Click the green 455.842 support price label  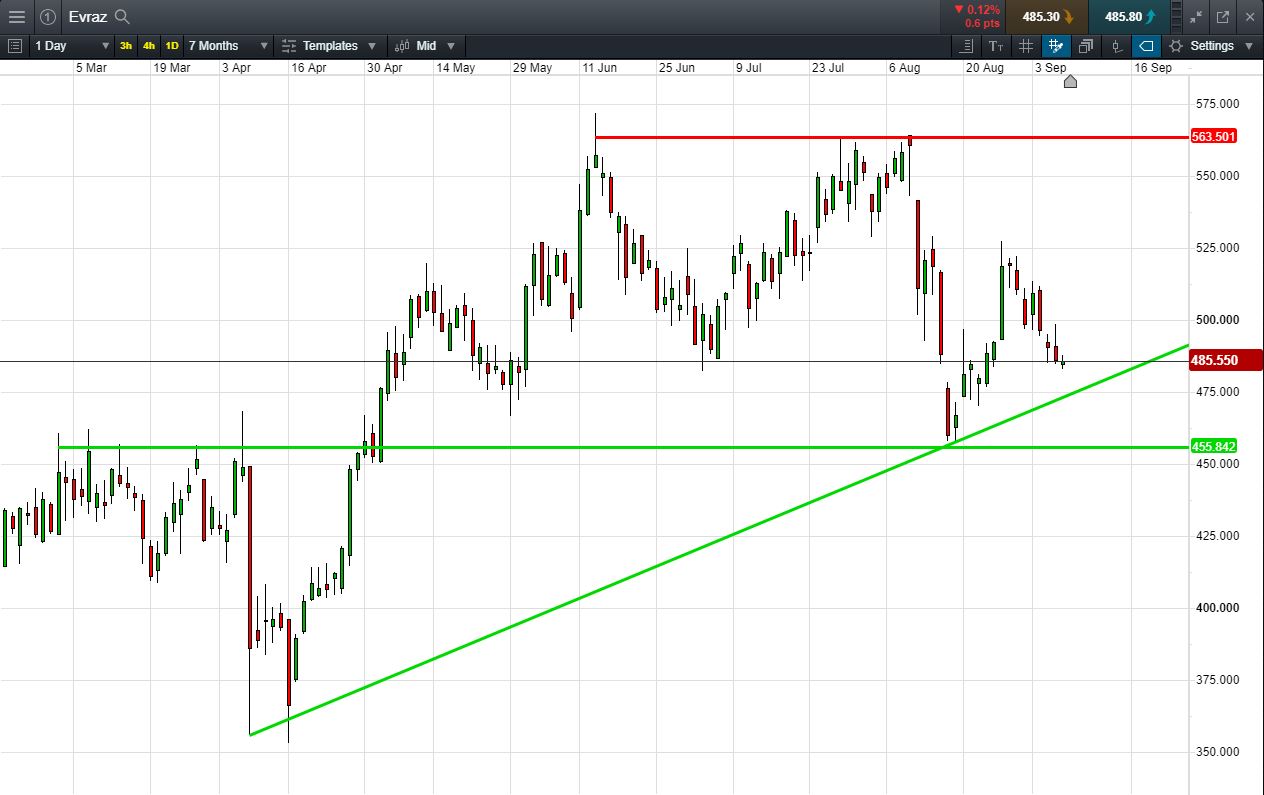click(x=1213, y=447)
